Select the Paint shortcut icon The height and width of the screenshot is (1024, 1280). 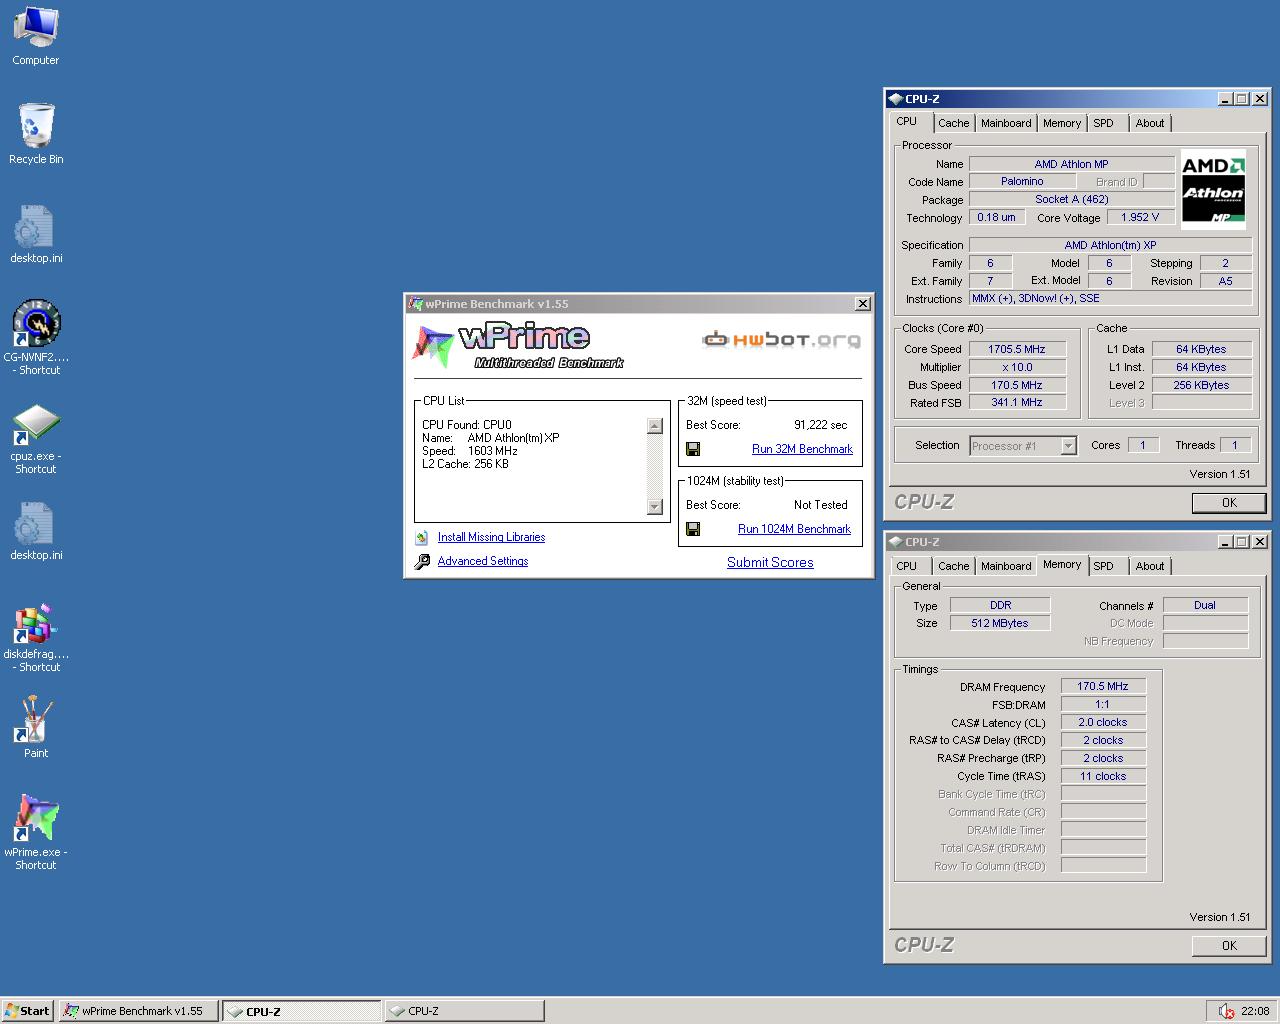pos(36,719)
